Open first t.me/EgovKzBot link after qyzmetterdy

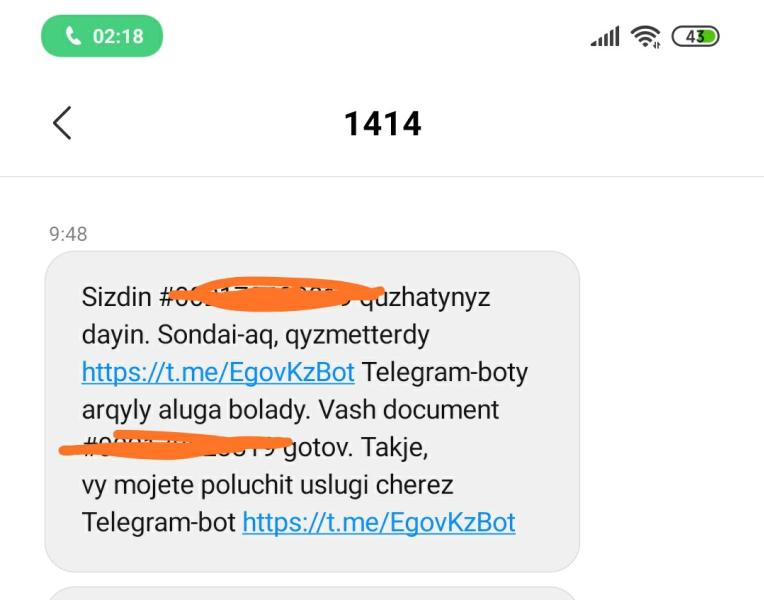coord(218,373)
